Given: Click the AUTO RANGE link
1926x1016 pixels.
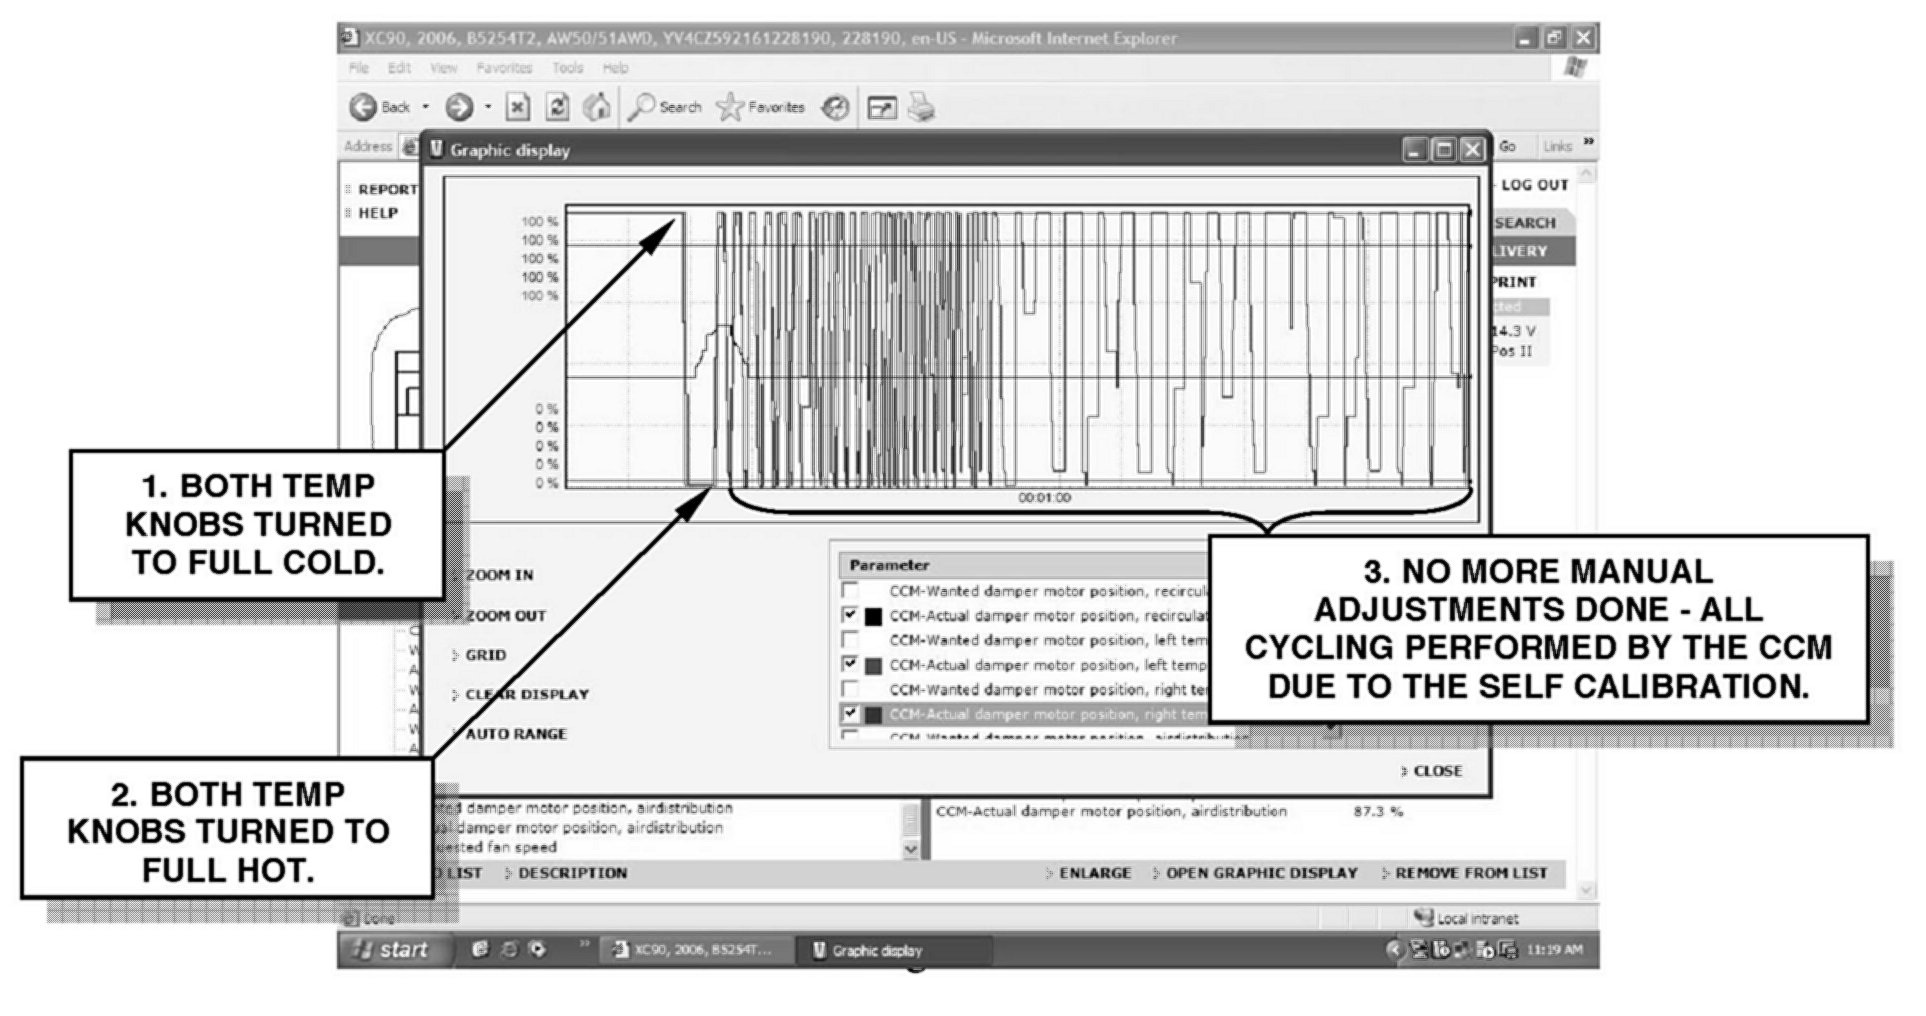Looking at the screenshot, I should tap(515, 734).
